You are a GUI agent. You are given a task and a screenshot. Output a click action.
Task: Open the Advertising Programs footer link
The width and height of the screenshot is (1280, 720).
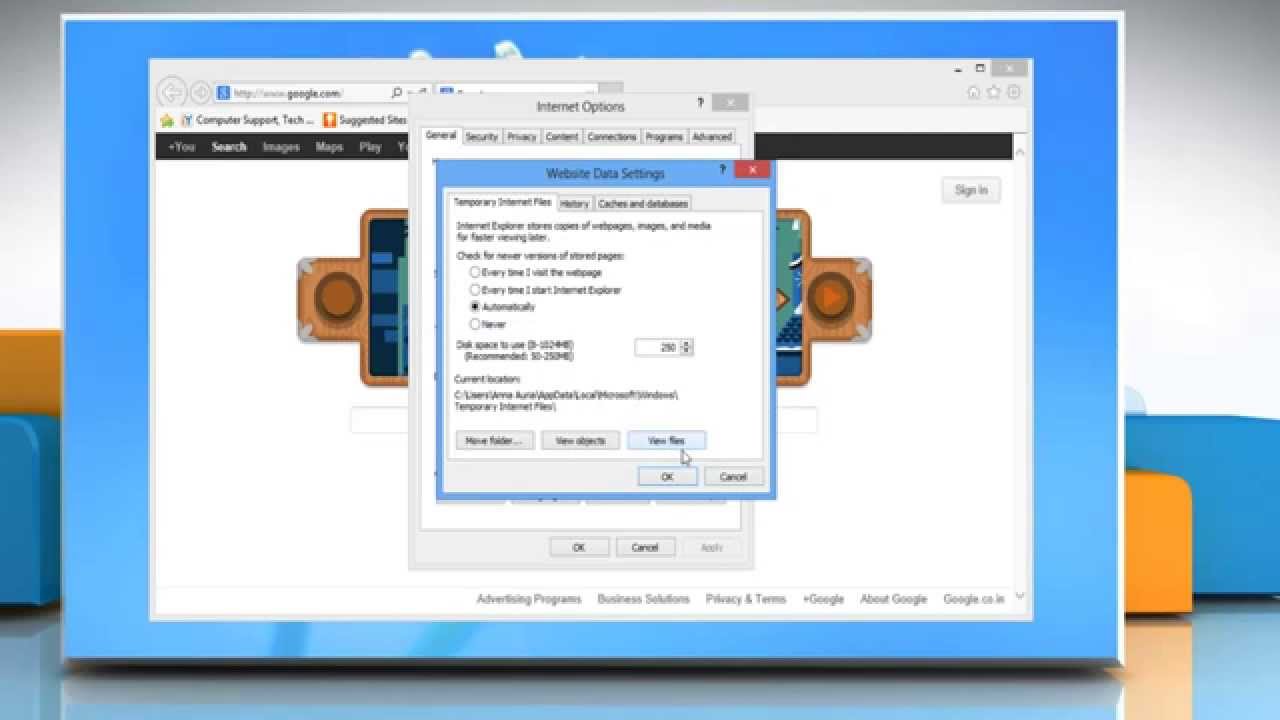coord(529,599)
